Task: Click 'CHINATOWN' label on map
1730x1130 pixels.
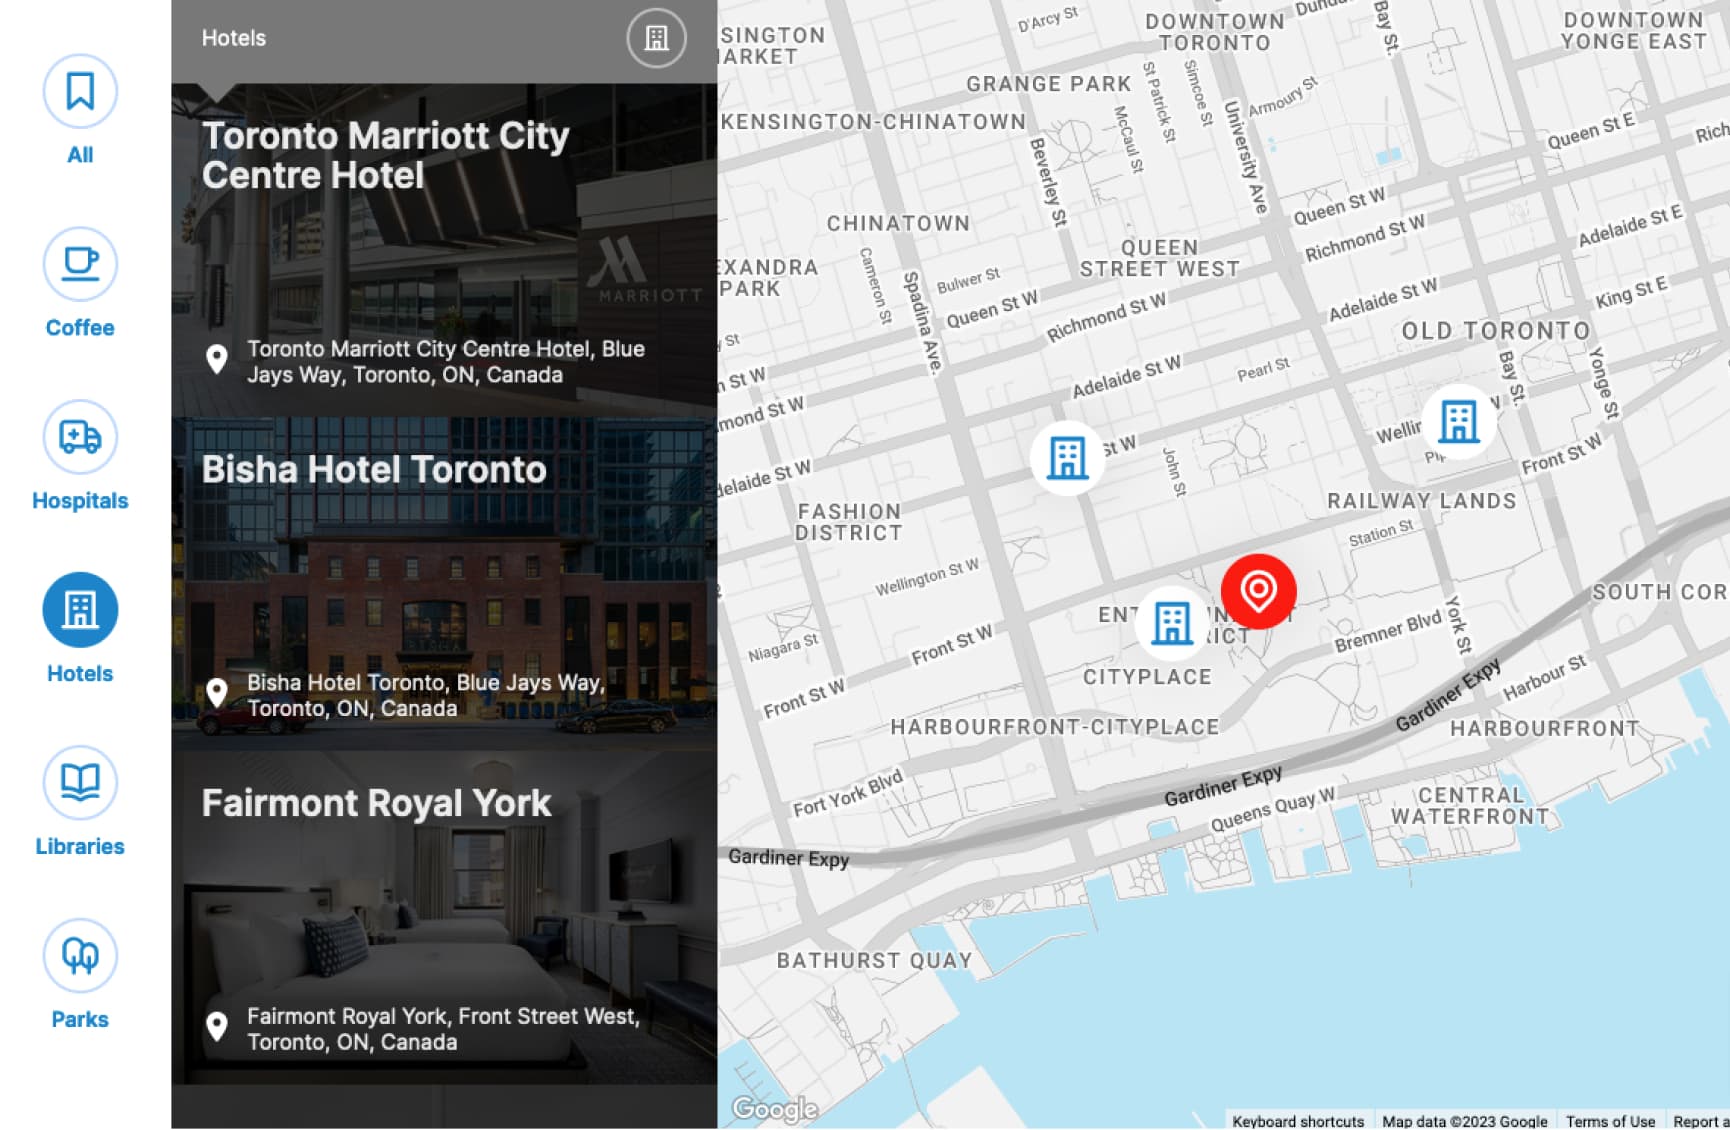Action: click(898, 223)
